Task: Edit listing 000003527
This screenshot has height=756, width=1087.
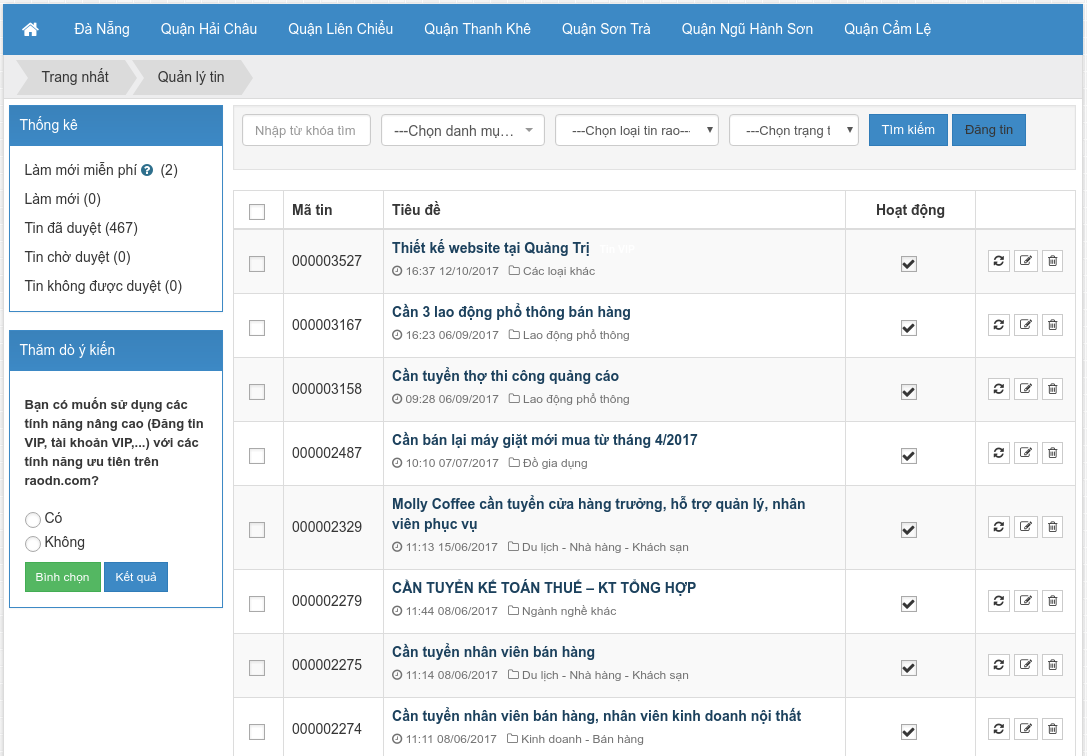Action: (x=1025, y=261)
